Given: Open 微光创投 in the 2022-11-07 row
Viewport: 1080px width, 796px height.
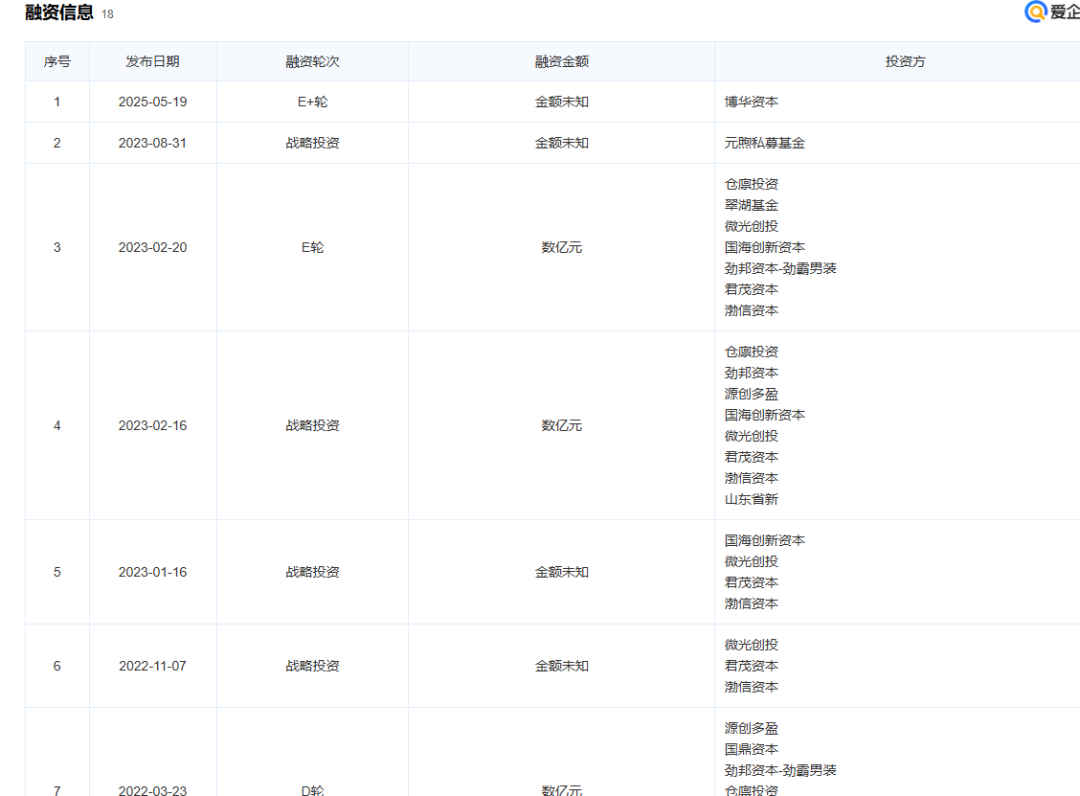Looking at the screenshot, I should click(x=751, y=645).
